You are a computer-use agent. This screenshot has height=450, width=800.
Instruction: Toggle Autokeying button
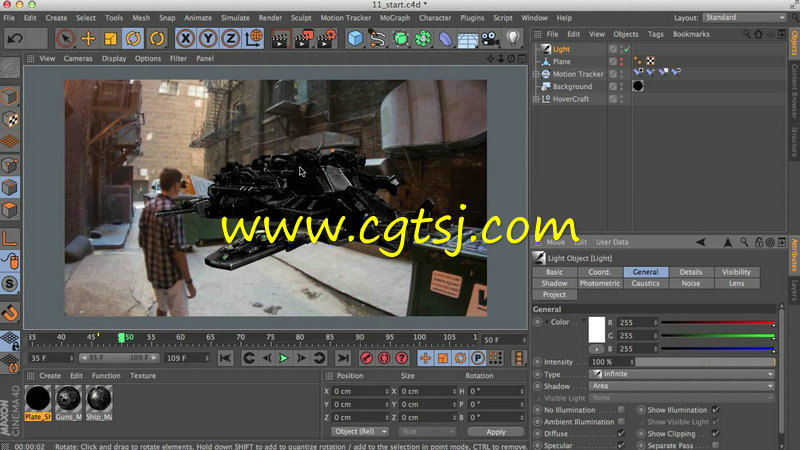pyautogui.click(x=384, y=358)
